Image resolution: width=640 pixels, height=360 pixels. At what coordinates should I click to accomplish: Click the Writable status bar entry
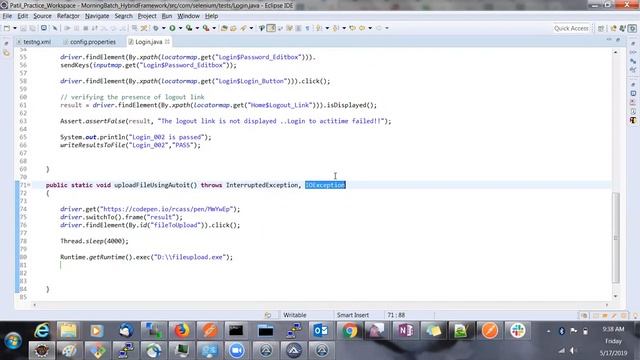coord(295,315)
